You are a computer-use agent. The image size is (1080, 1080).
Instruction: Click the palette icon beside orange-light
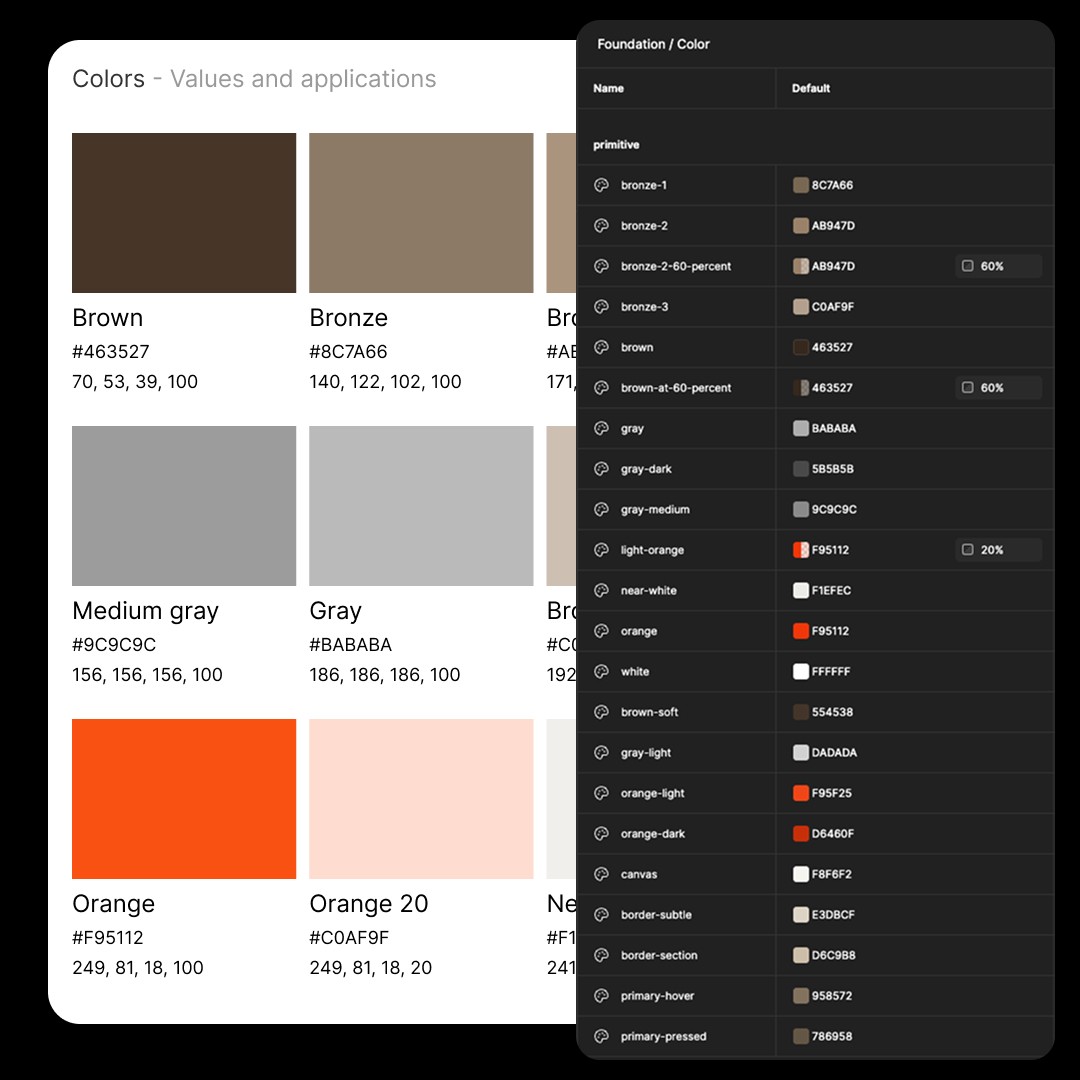tap(601, 793)
